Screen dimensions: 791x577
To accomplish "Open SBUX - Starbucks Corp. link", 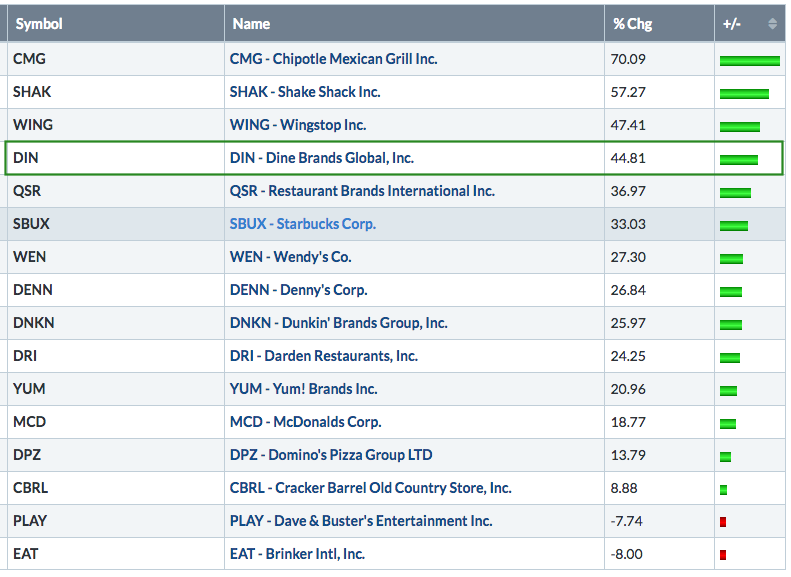I will pyautogui.click(x=303, y=224).
